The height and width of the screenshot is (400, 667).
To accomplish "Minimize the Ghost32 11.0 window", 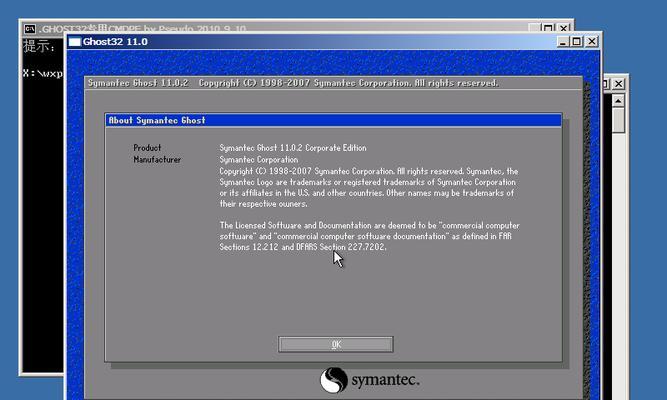I will pyautogui.click(x=562, y=42).
